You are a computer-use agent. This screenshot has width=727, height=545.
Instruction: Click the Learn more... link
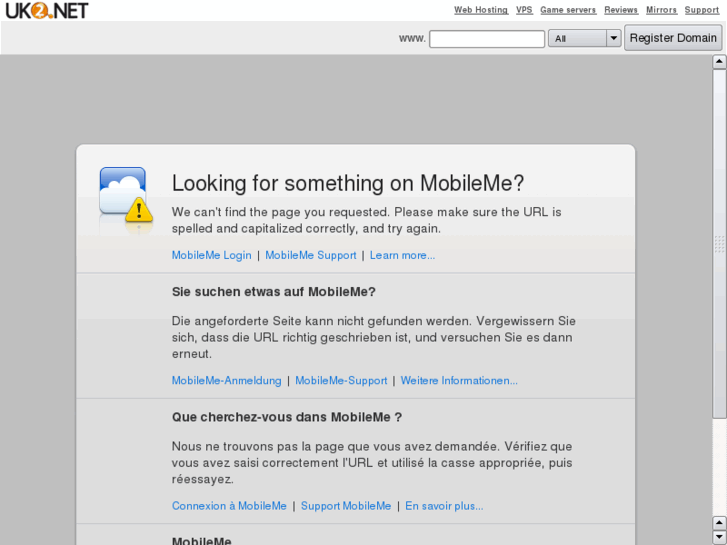(402, 255)
